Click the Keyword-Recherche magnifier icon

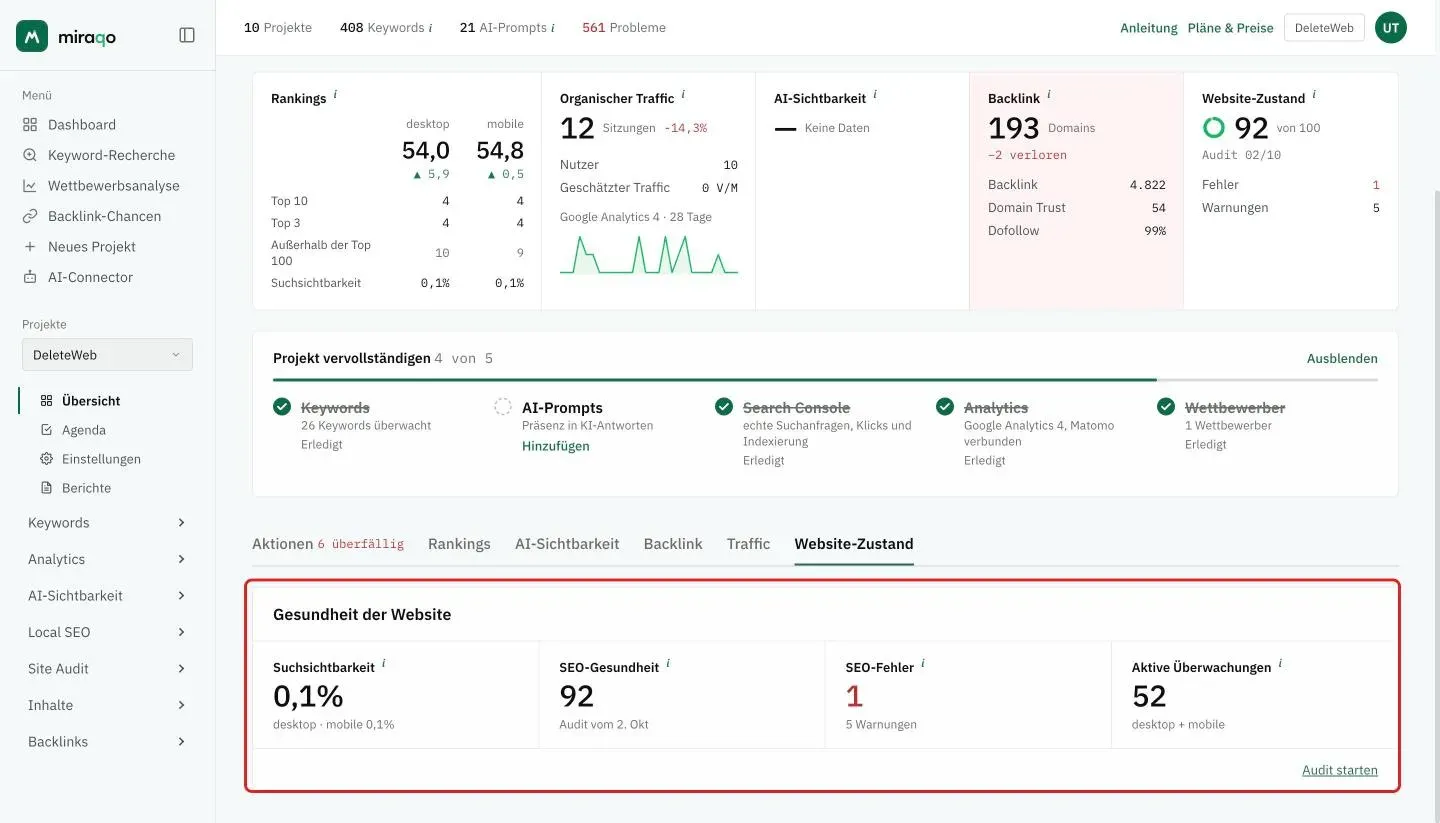pyautogui.click(x=29, y=155)
